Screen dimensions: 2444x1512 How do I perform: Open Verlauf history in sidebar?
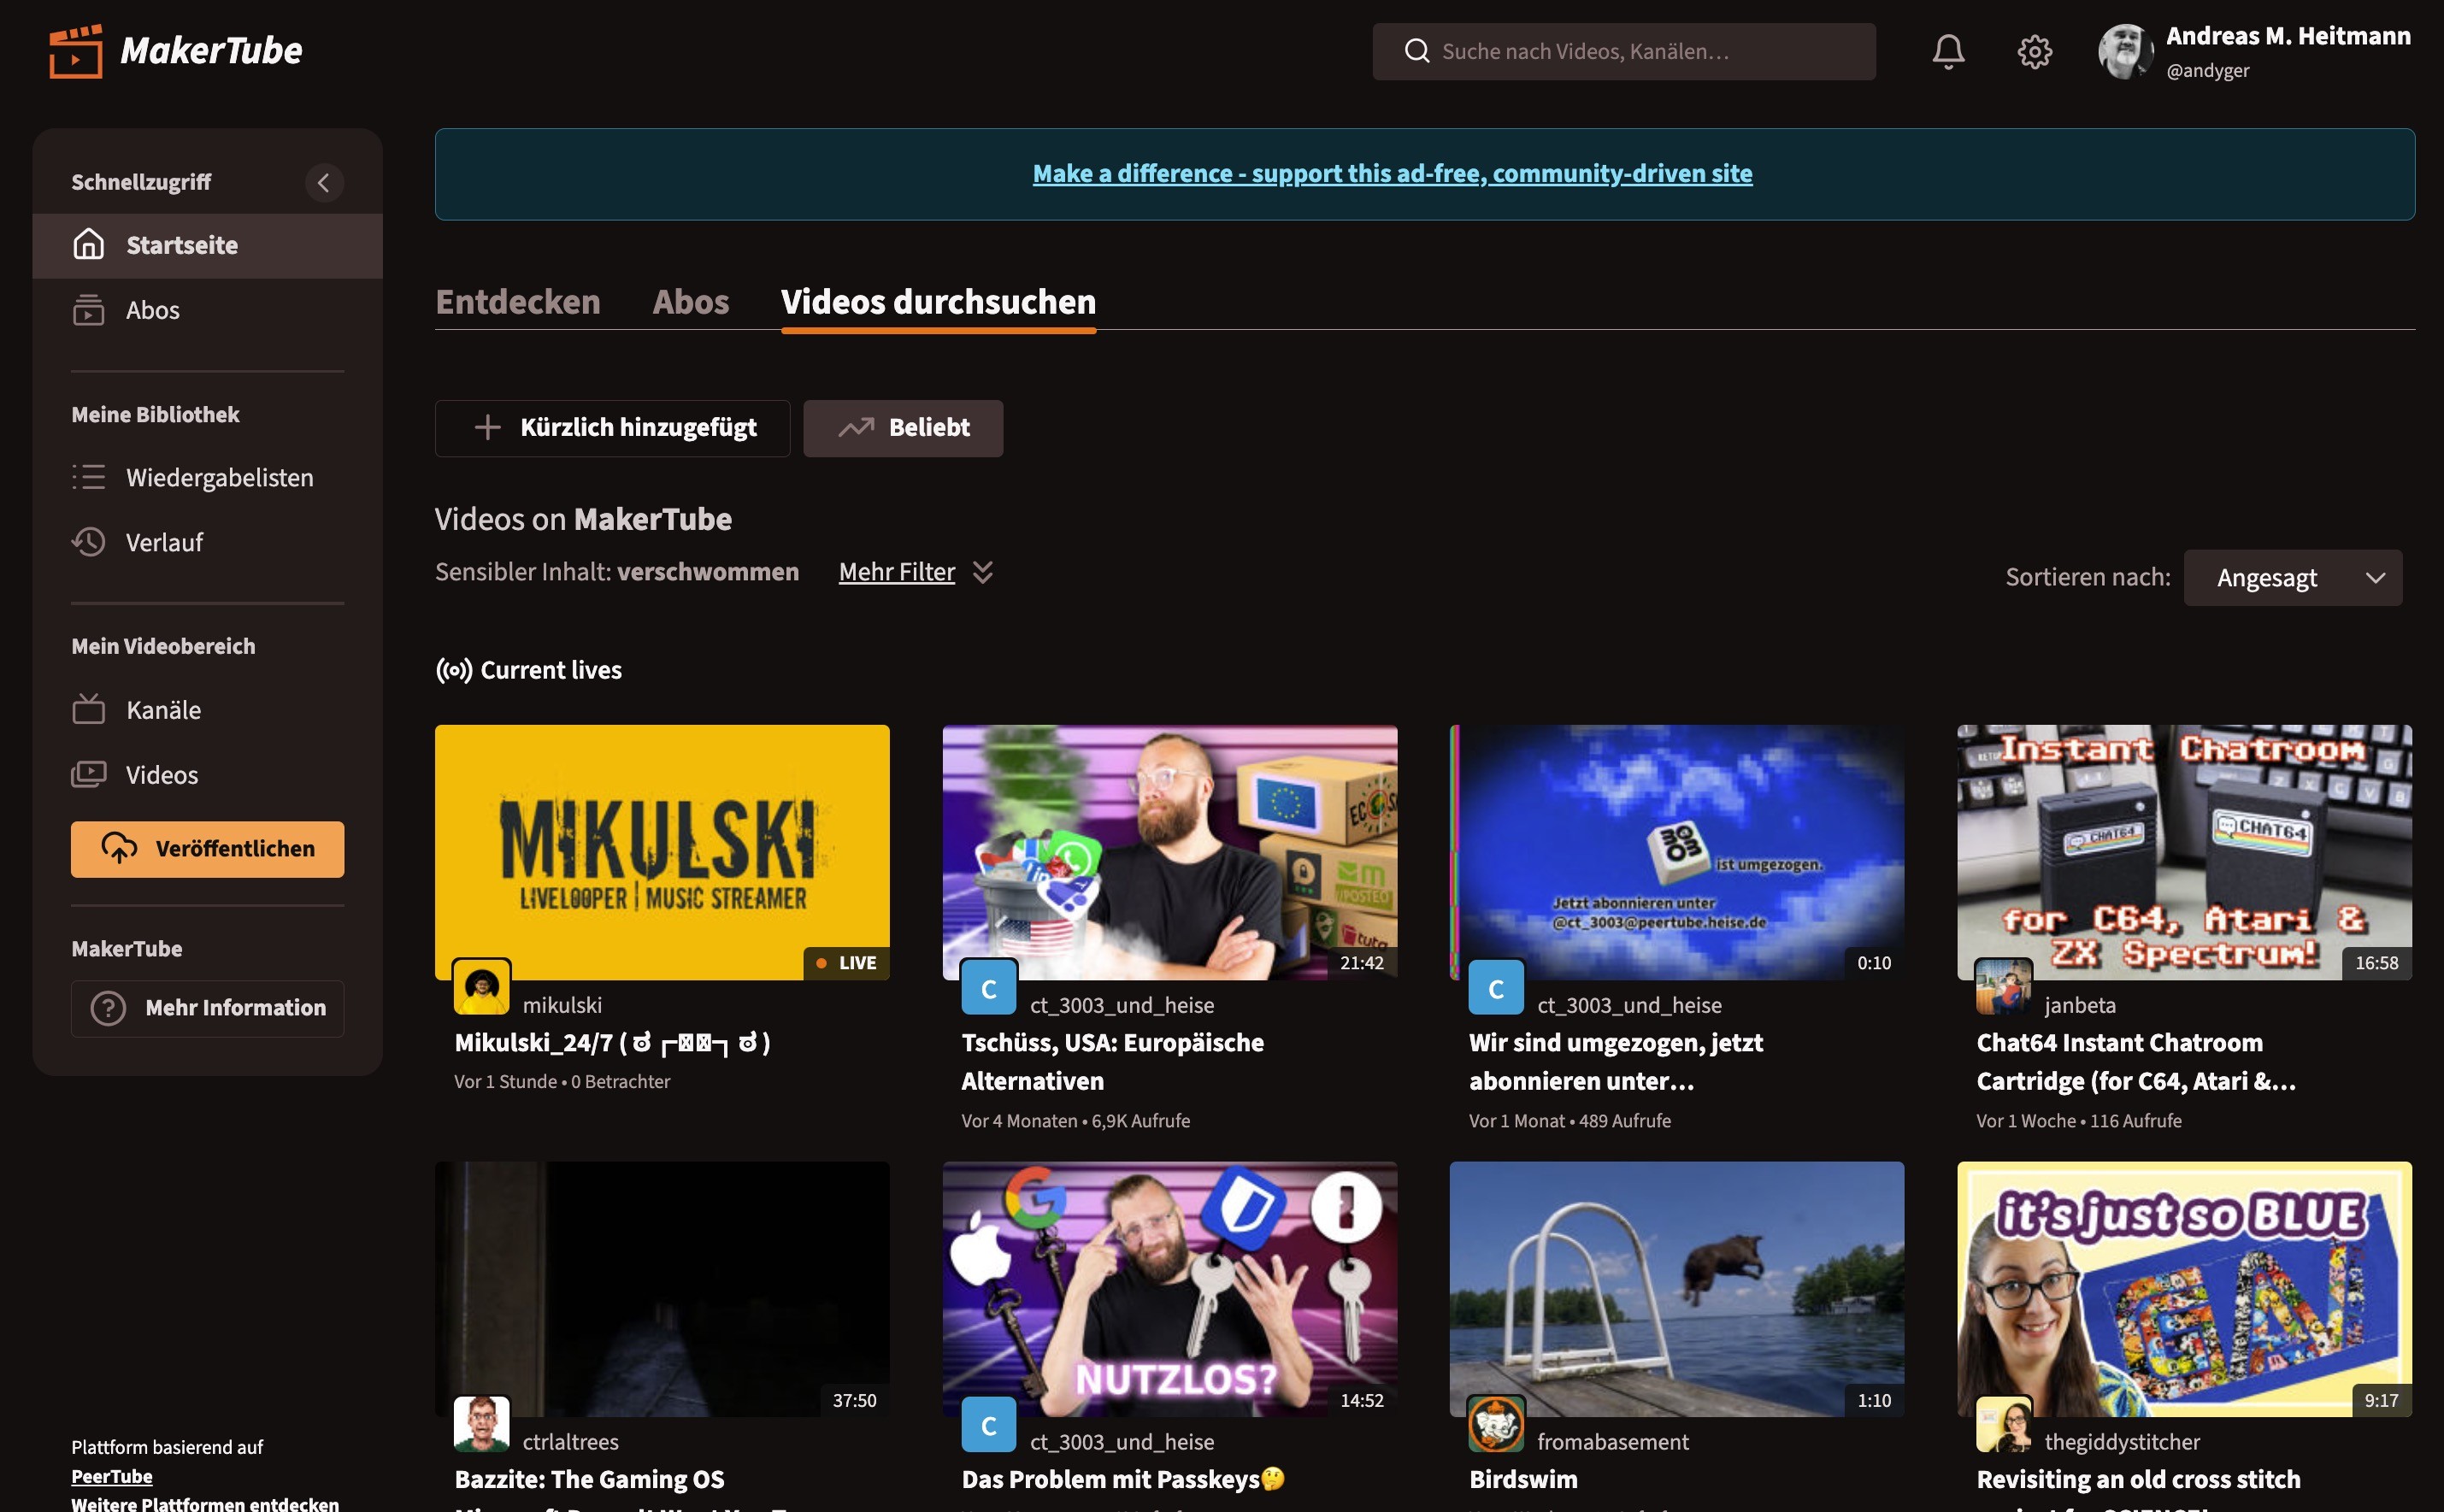point(164,542)
